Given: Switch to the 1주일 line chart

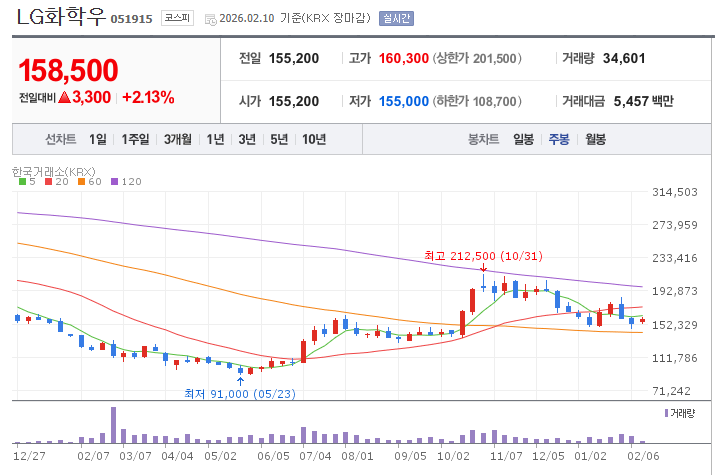Looking at the screenshot, I should (x=135, y=139).
